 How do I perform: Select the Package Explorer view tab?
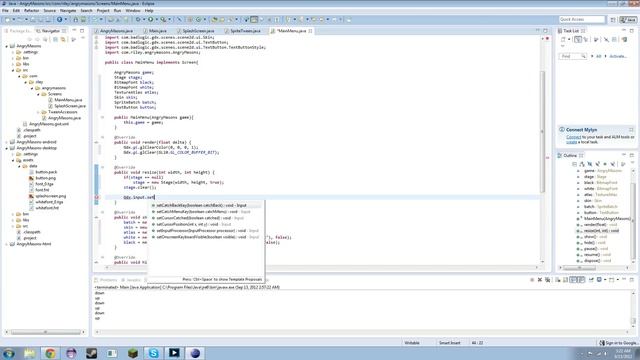pos(19,31)
